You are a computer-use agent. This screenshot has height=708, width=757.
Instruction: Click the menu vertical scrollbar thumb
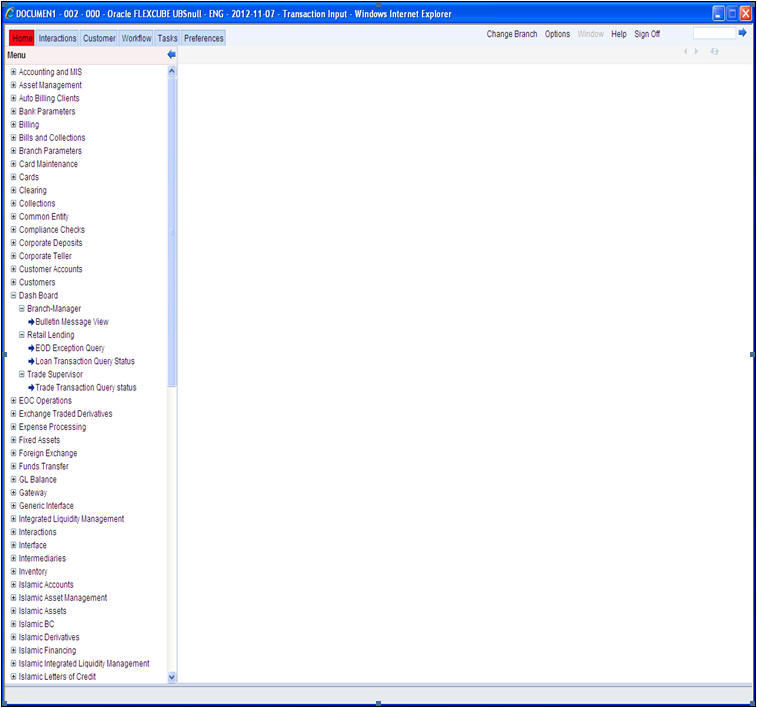click(x=172, y=232)
